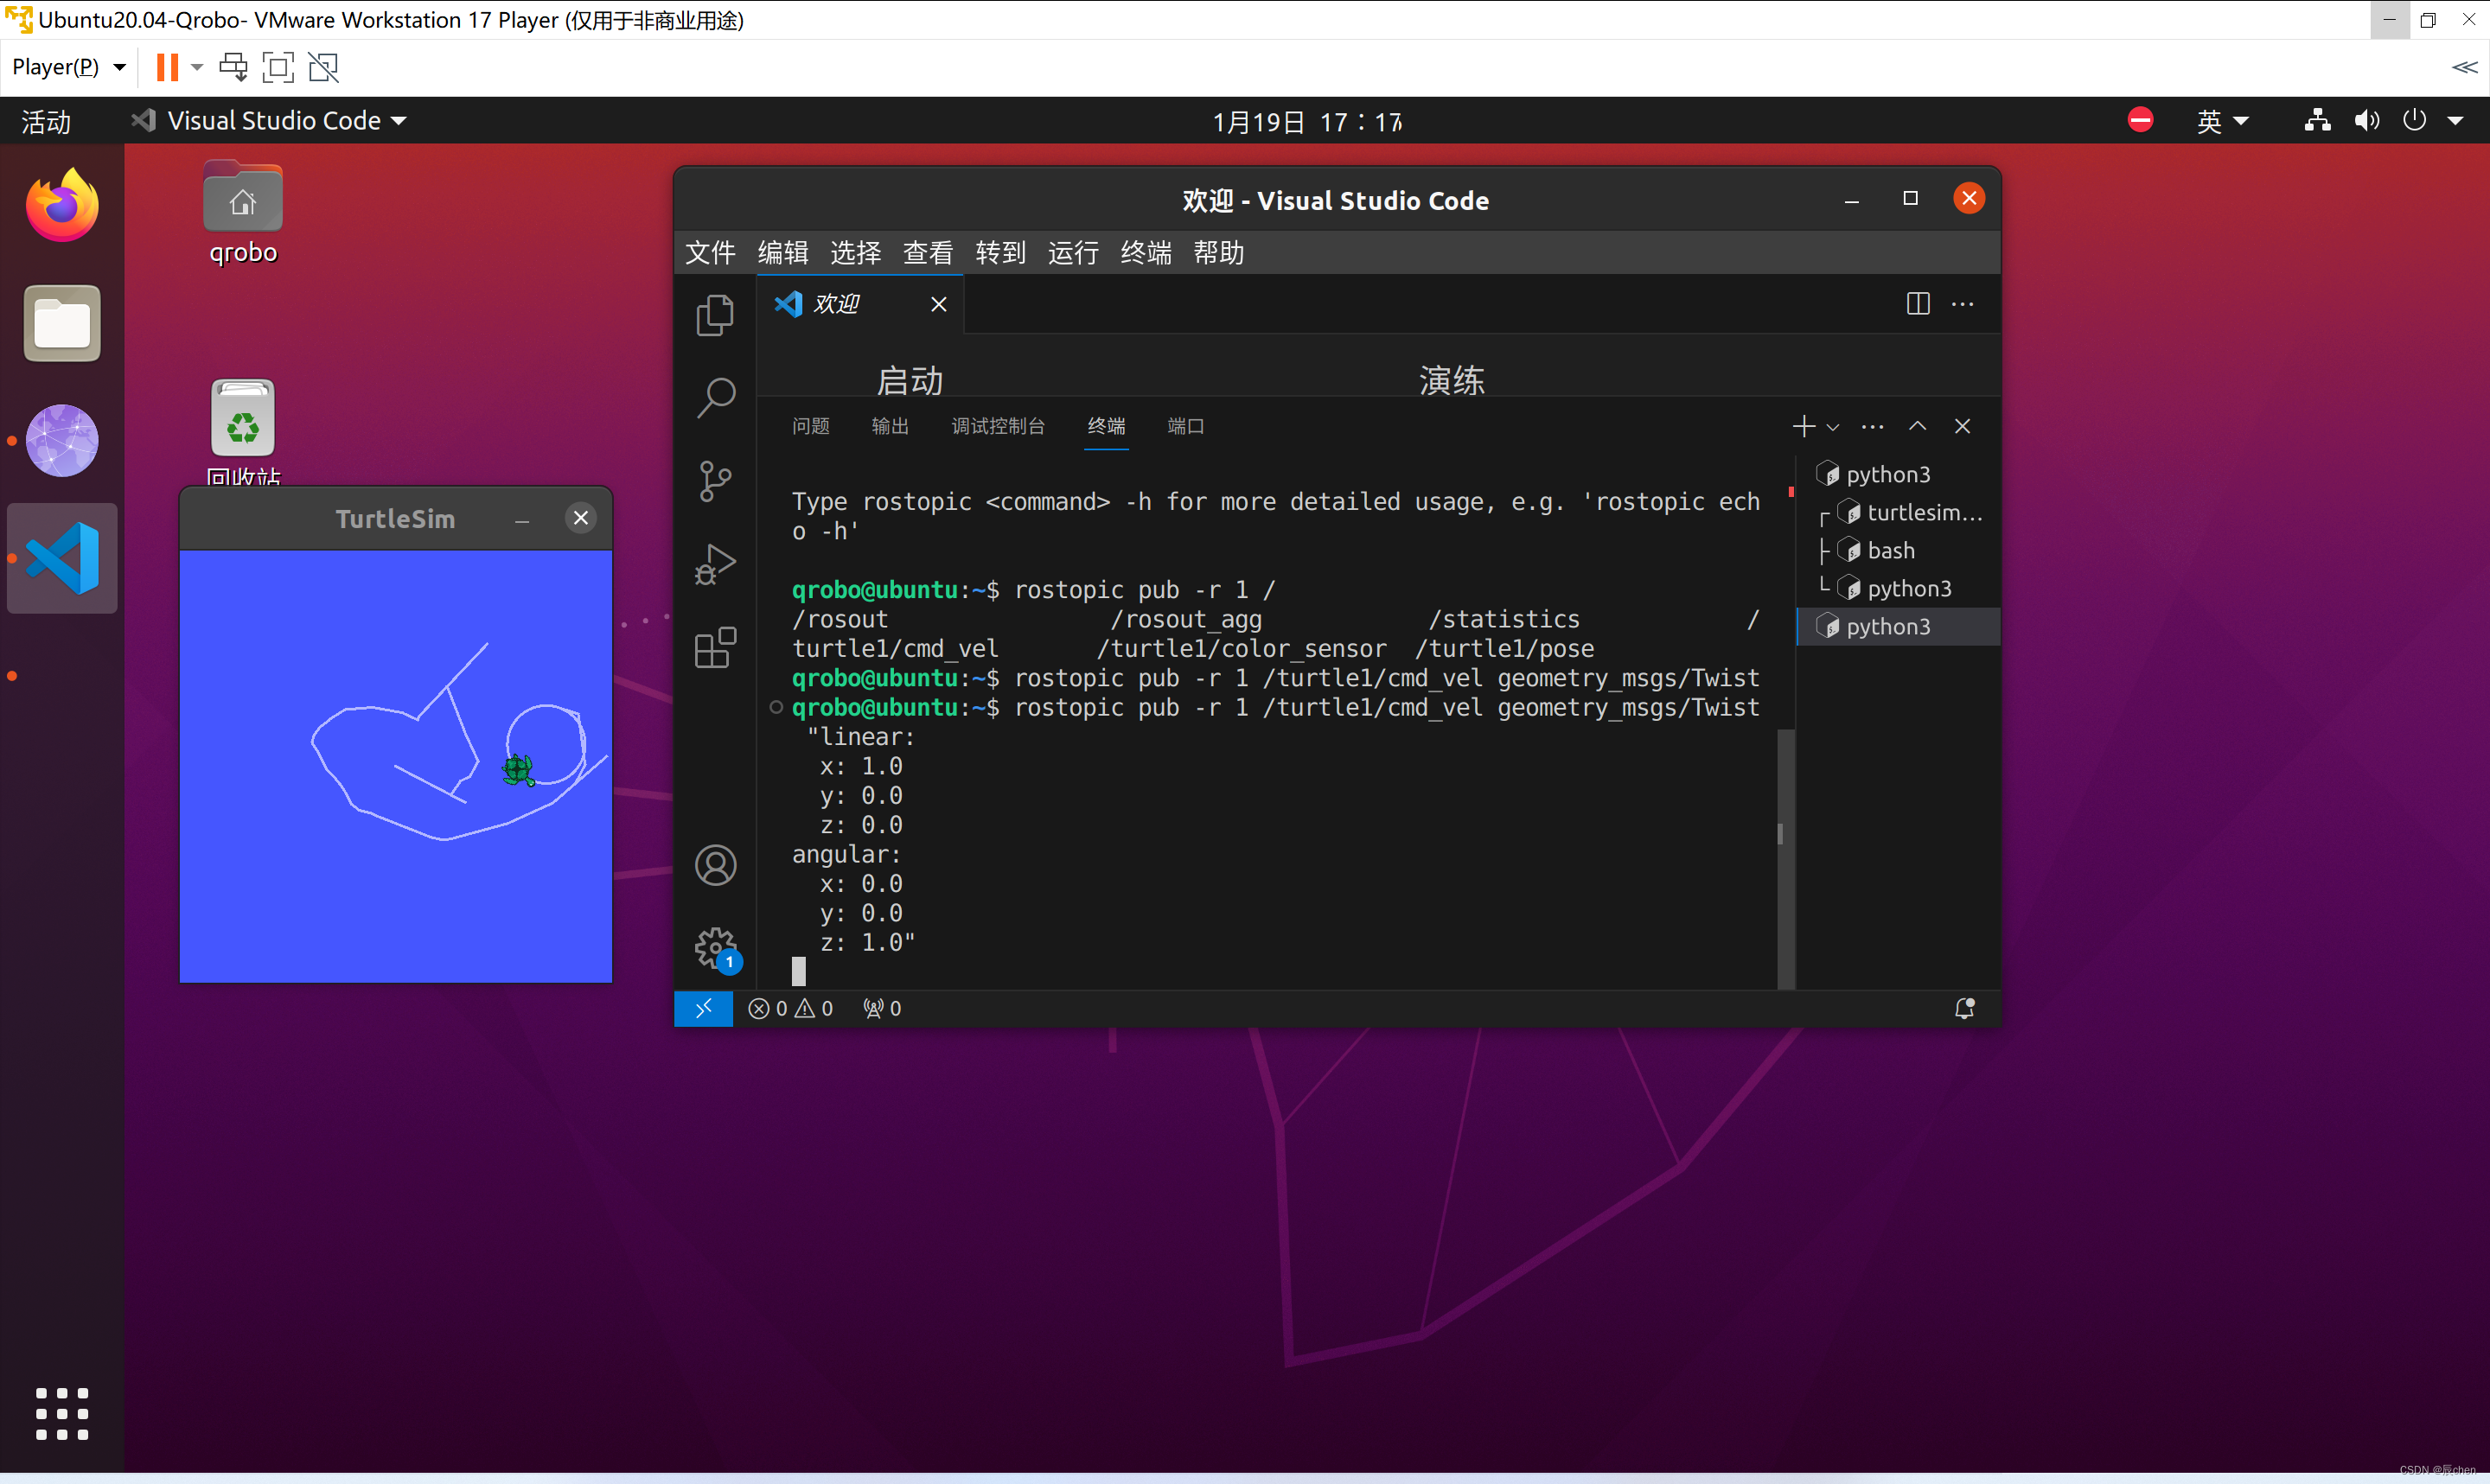Open the Extensions view
Viewport: 2490px width, 1484px height.
click(x=715, y=647)
